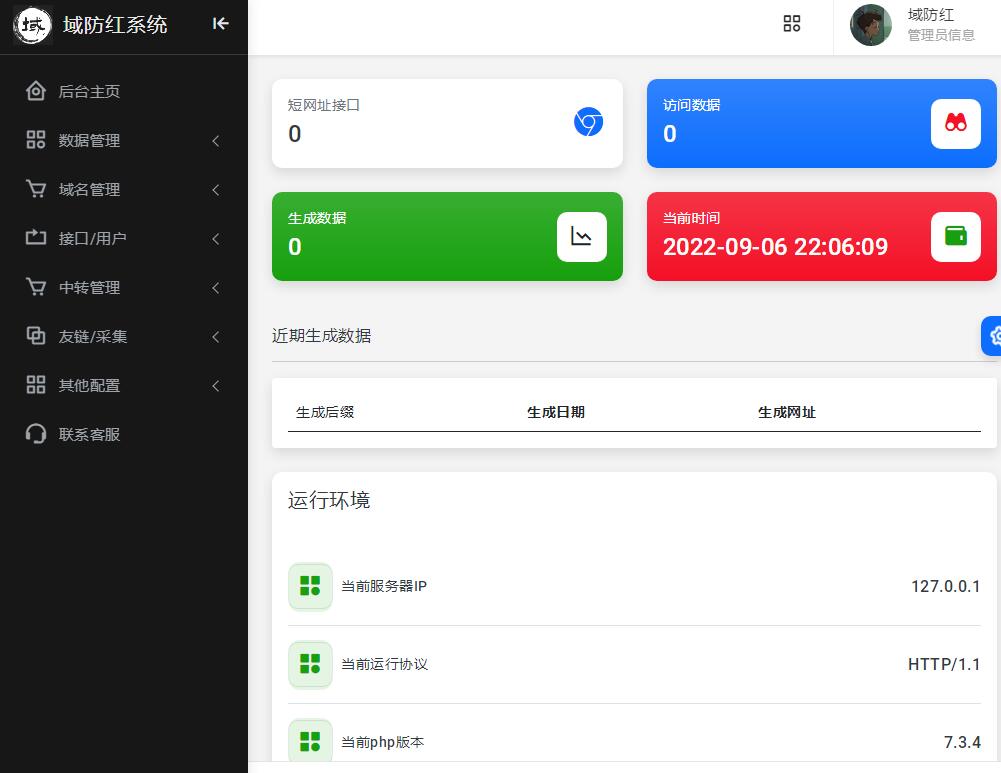Click the admin avatar picture
The width and height of the screenshot is (1001, 773).
point(870,25)
